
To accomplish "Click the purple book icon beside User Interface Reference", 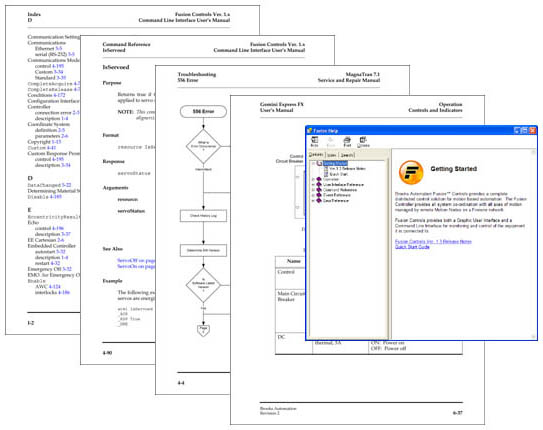I will (319, 185).
